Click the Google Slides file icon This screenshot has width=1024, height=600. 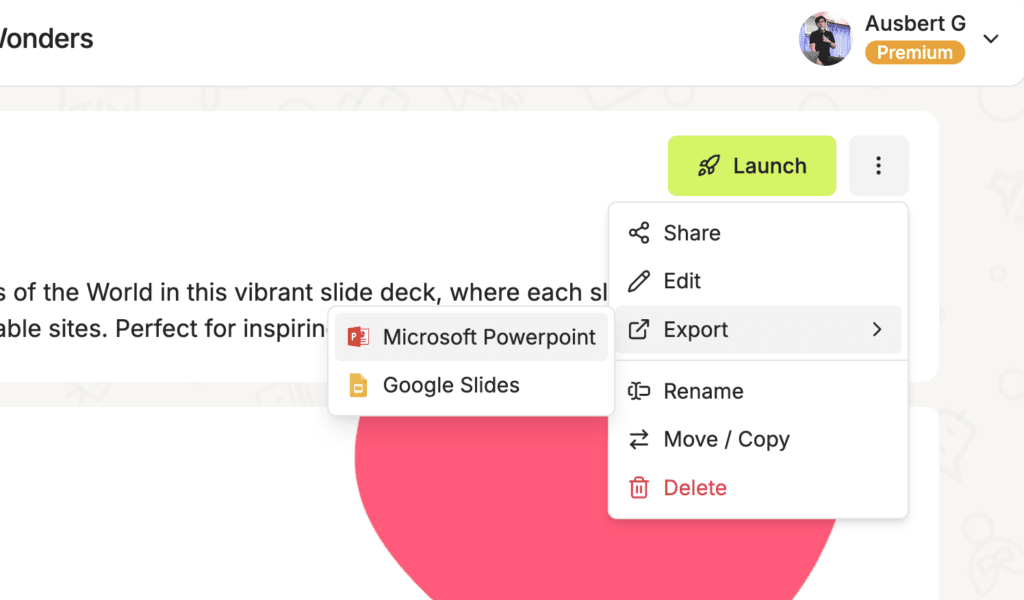[358, 385]
